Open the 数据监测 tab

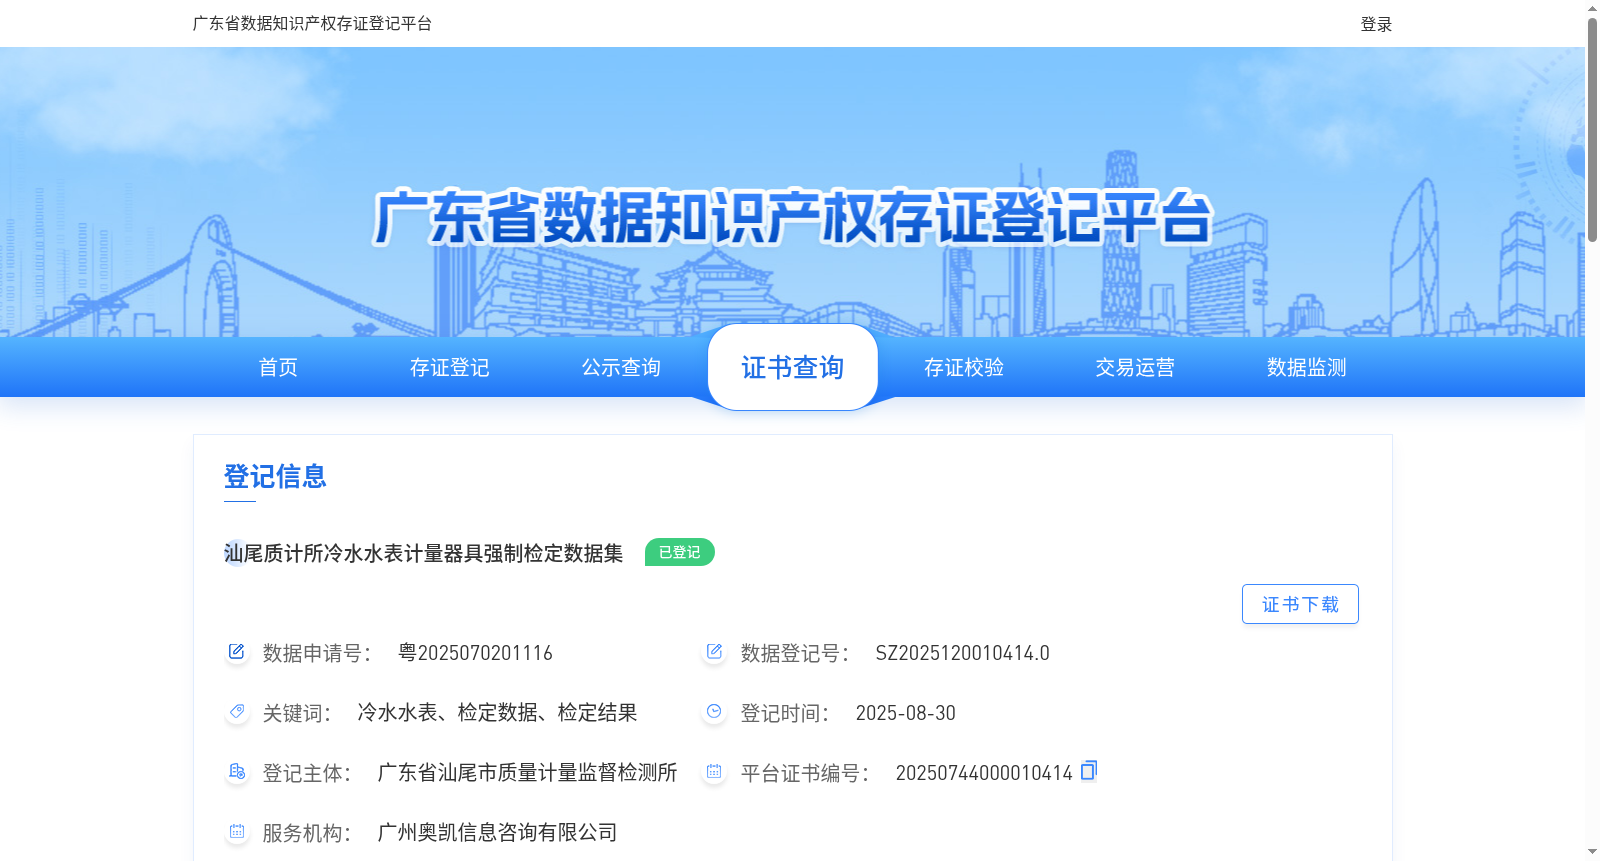click(x=1307, y=367)
